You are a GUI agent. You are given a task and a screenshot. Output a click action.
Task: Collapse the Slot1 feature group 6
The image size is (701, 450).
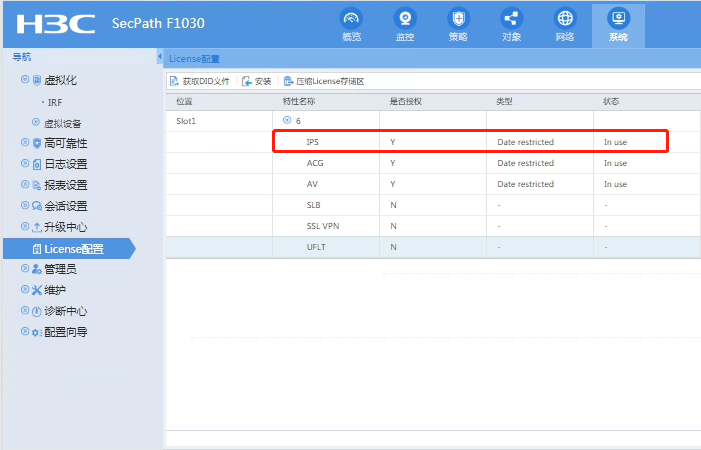tap(287, 120)
